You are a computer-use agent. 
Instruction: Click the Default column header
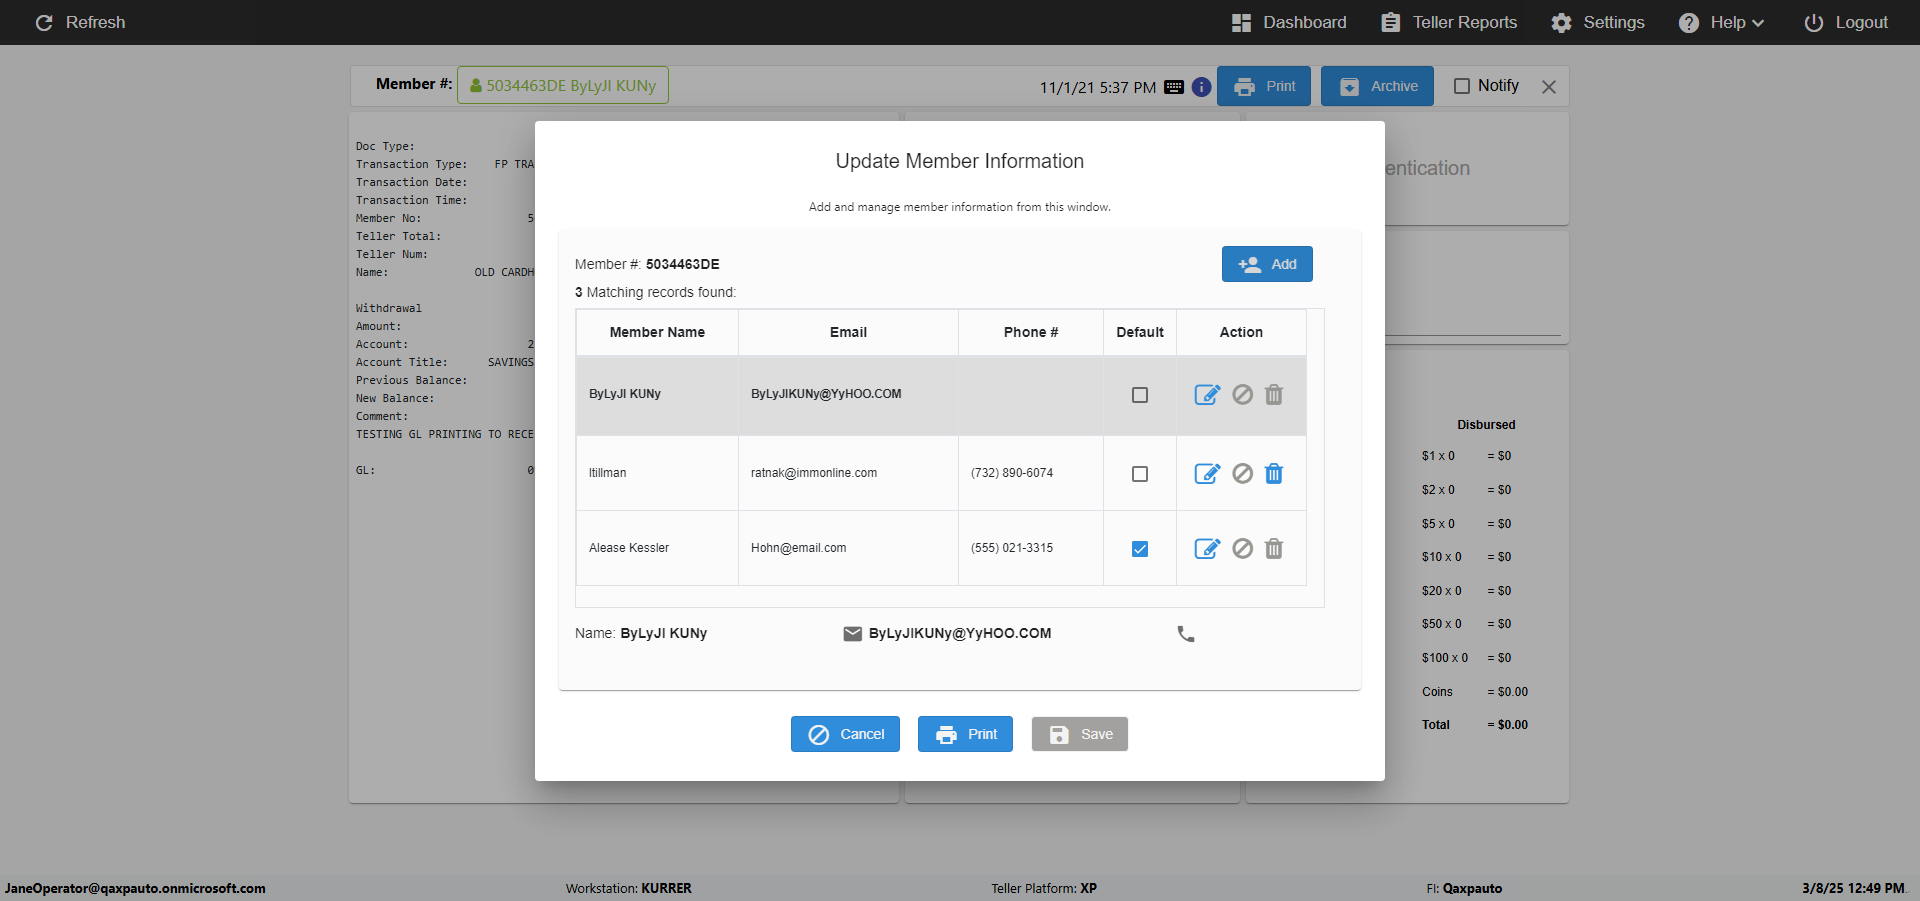(1140, 332)
